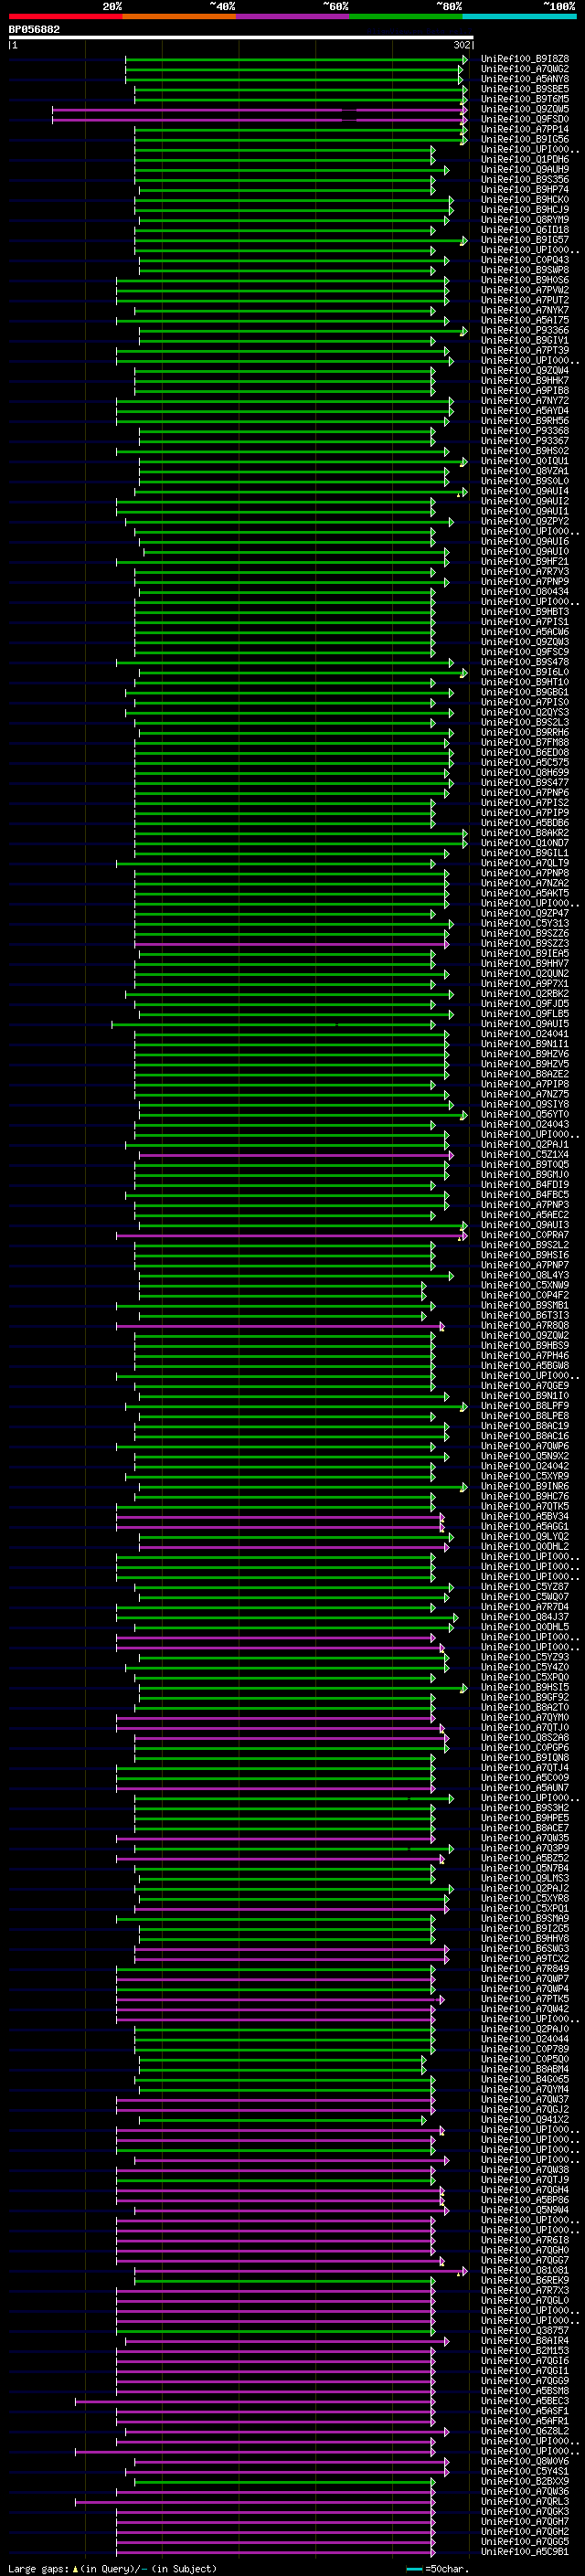The height and width of the screenshot is (2576, 585).
Task: Click the UniRef100_Q8RYM9 label
Action: [525, 220]
